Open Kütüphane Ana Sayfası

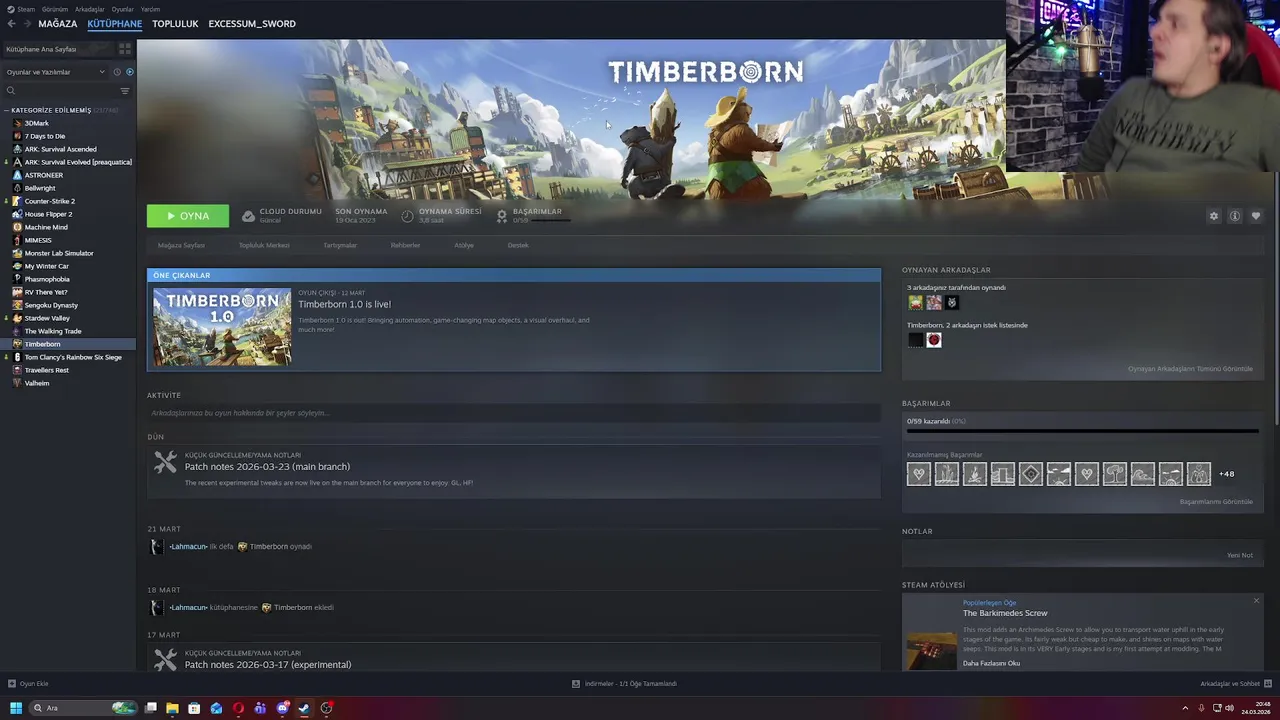coord(58,49)
